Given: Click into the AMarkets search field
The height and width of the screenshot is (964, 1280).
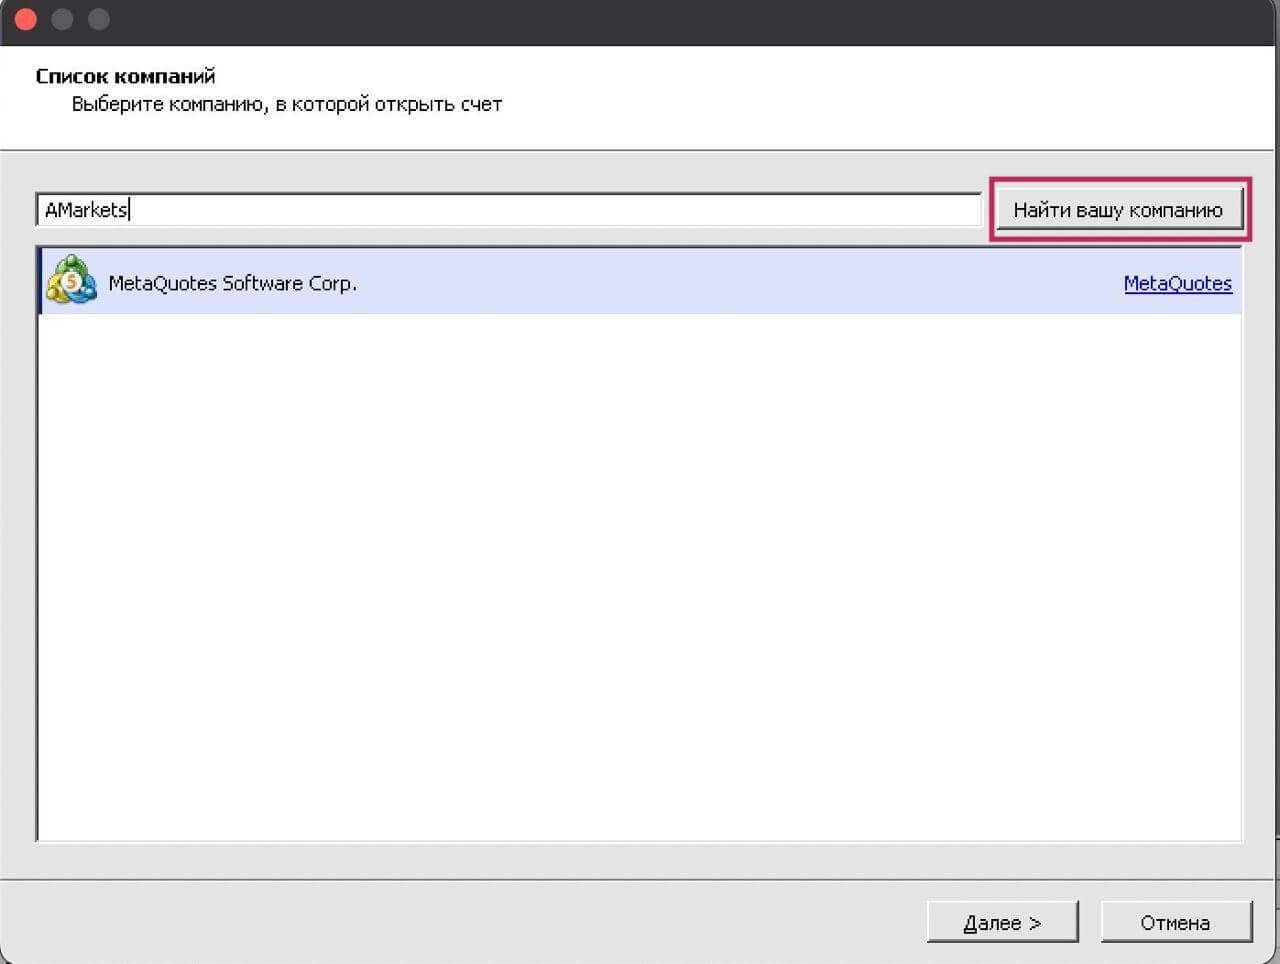Looking at the screenshot, I should (500, 210).
